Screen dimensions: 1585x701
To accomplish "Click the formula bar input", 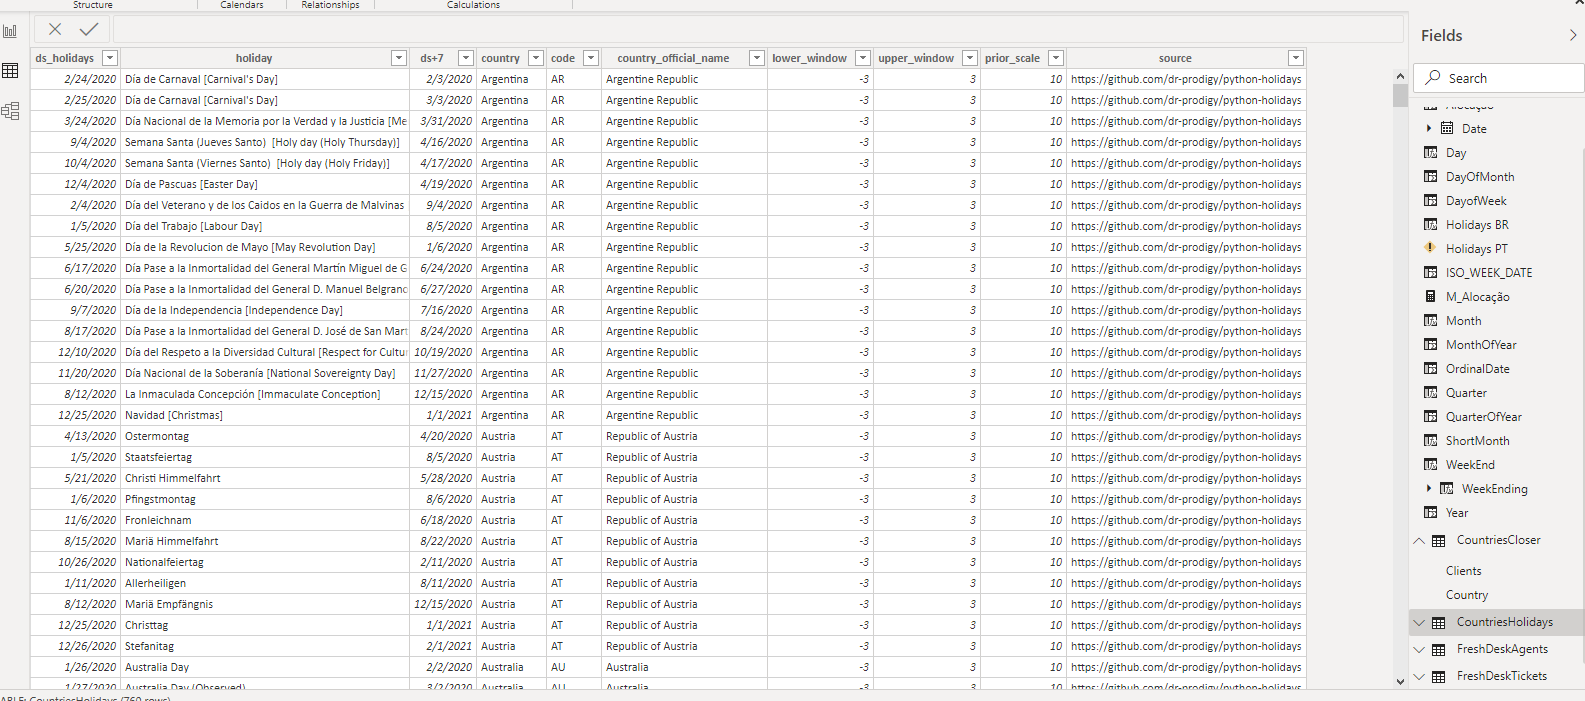I will [758, 30].
